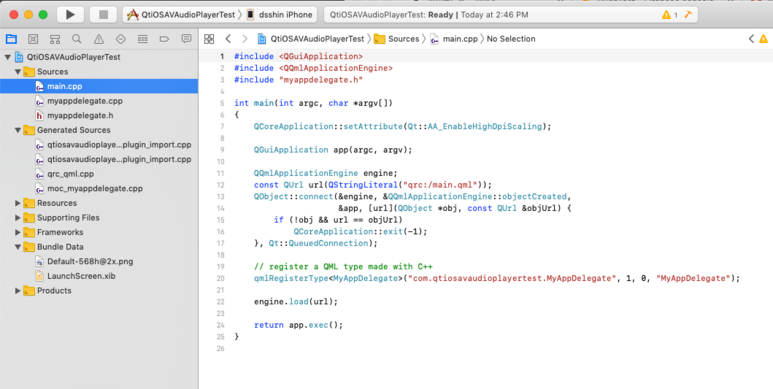Go back in editor history
Screen dimensions: 773x389
228,39
